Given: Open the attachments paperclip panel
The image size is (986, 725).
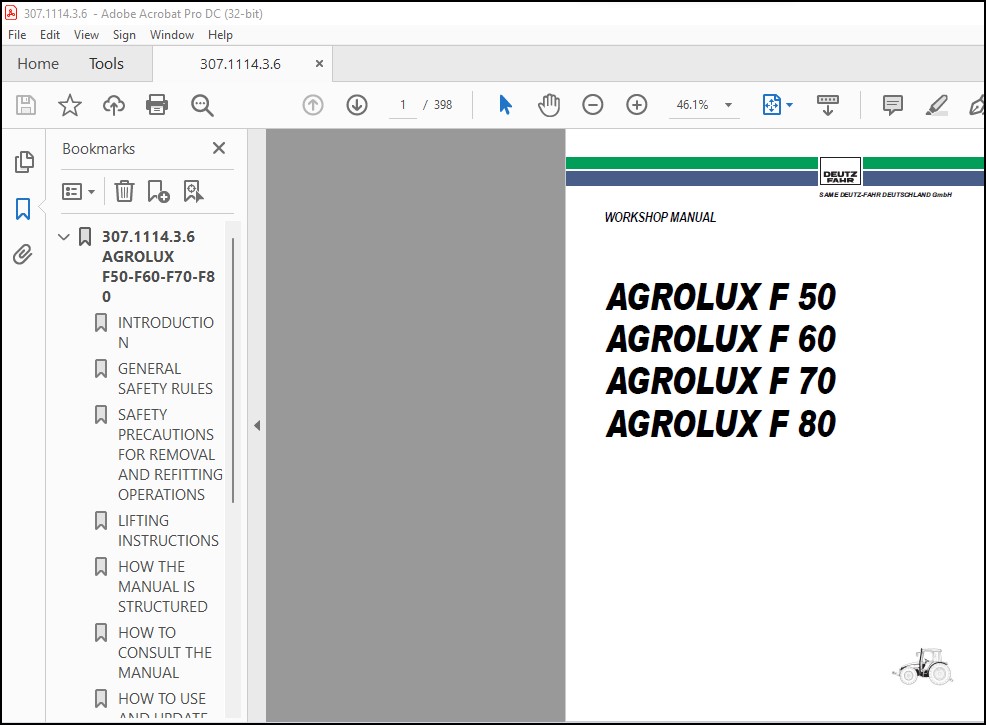Looking at the screenshot, I should [x=23, y=255].
